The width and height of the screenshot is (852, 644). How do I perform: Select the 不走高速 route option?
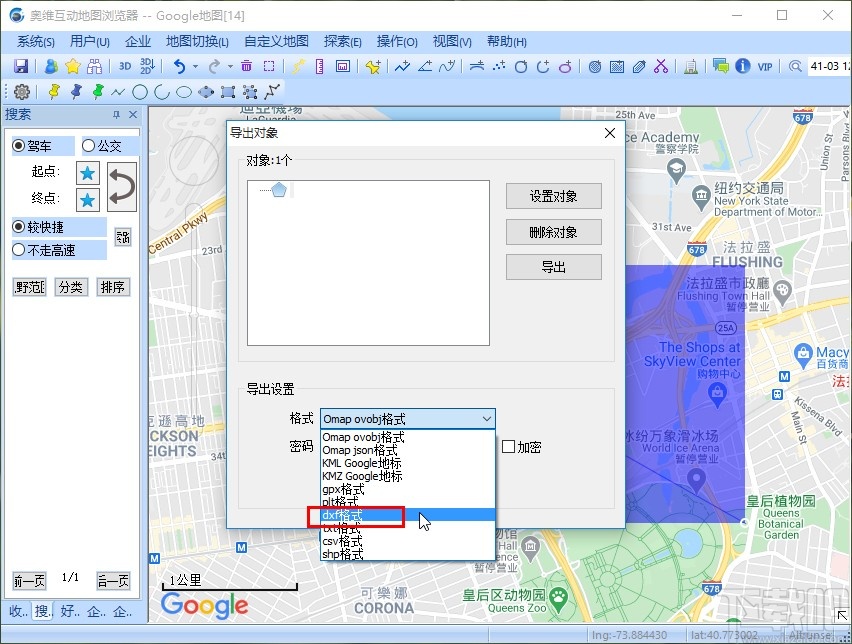coord(20,250)
